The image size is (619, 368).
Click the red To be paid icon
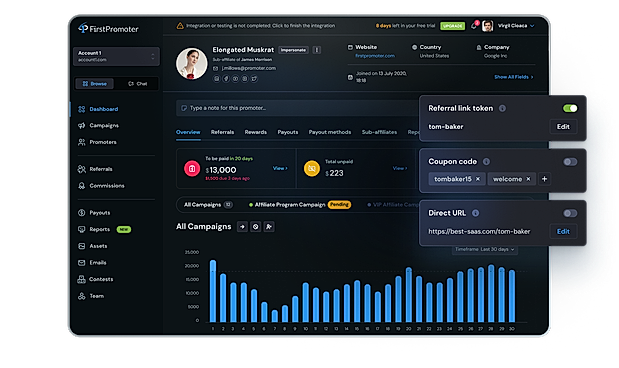192,169
